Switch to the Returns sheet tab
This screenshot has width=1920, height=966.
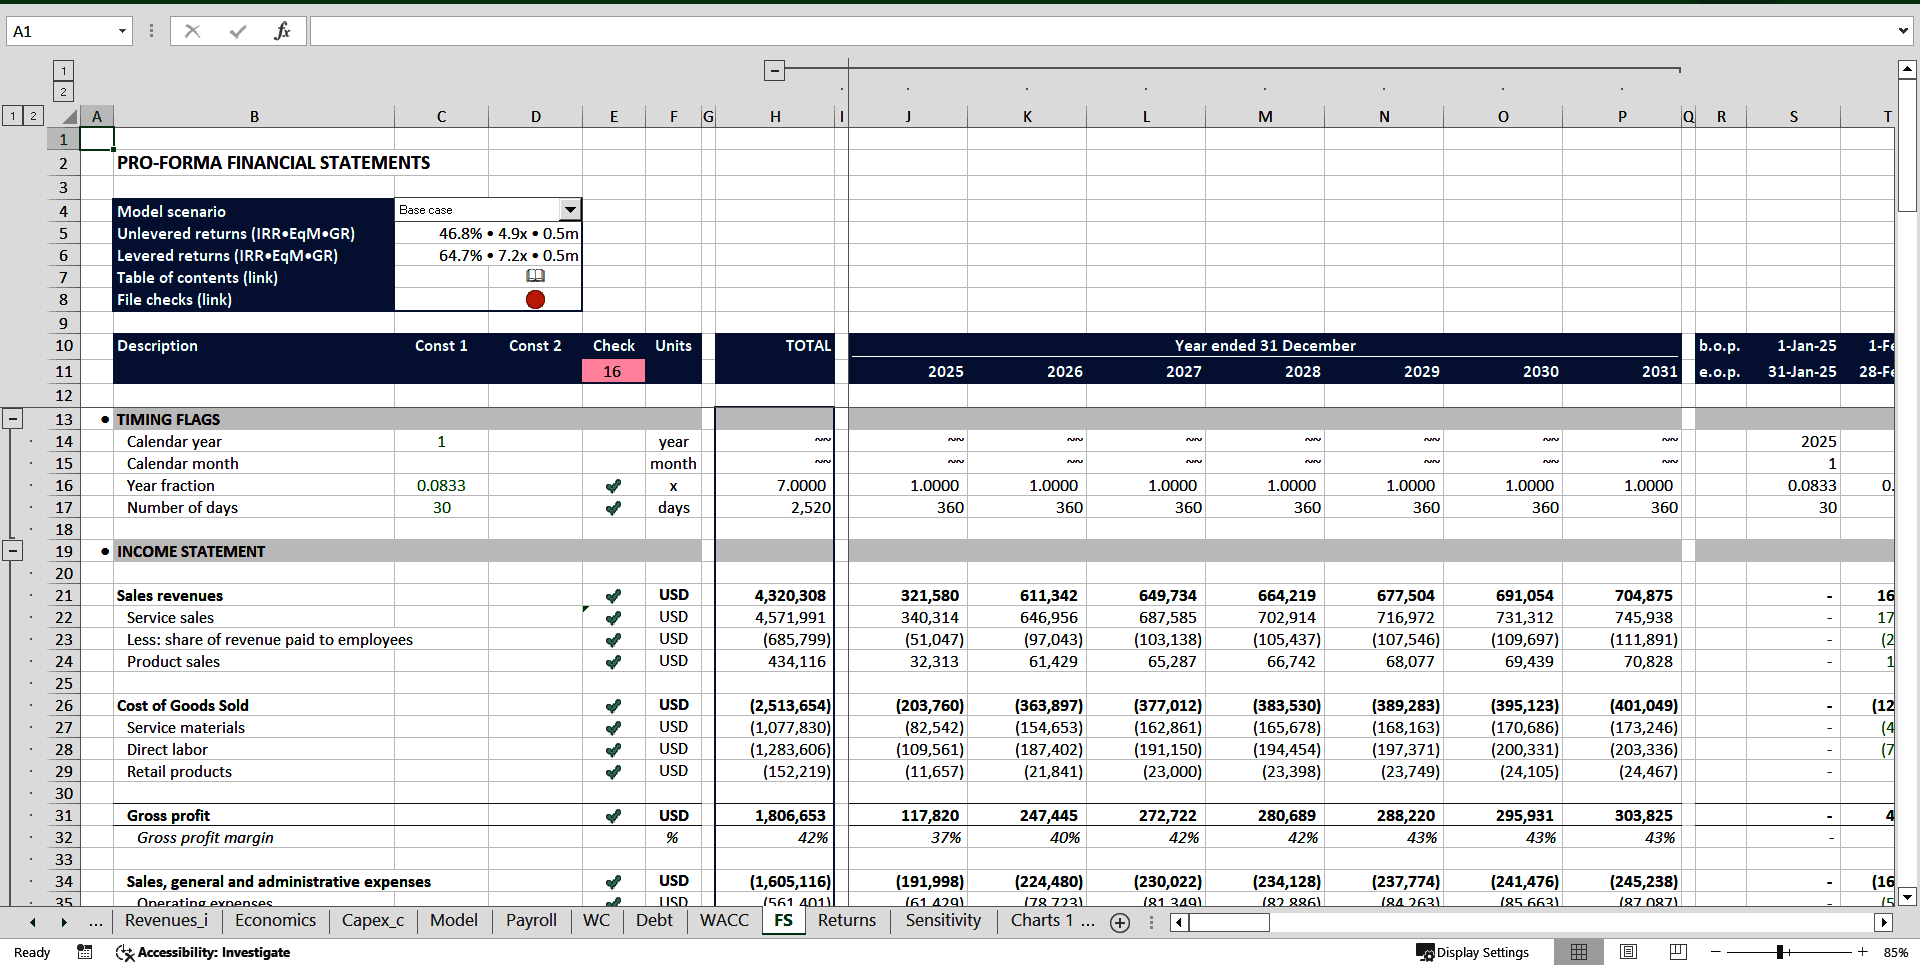tap(846, 920)
